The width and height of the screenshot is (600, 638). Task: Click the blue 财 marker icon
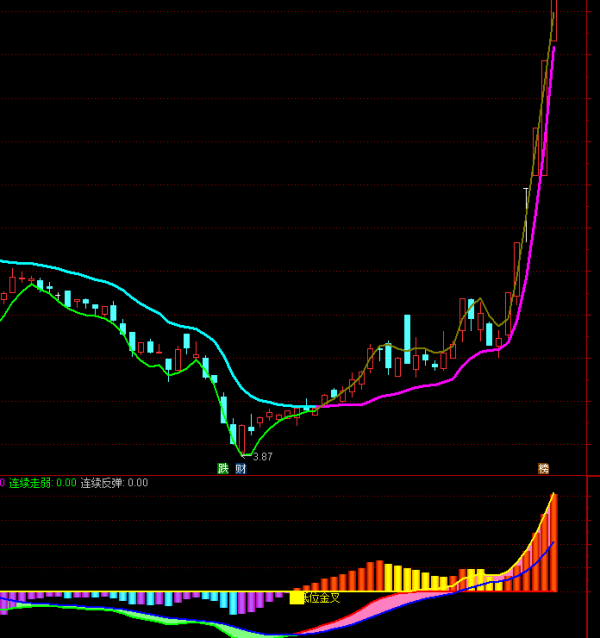[x=241, y=468]
